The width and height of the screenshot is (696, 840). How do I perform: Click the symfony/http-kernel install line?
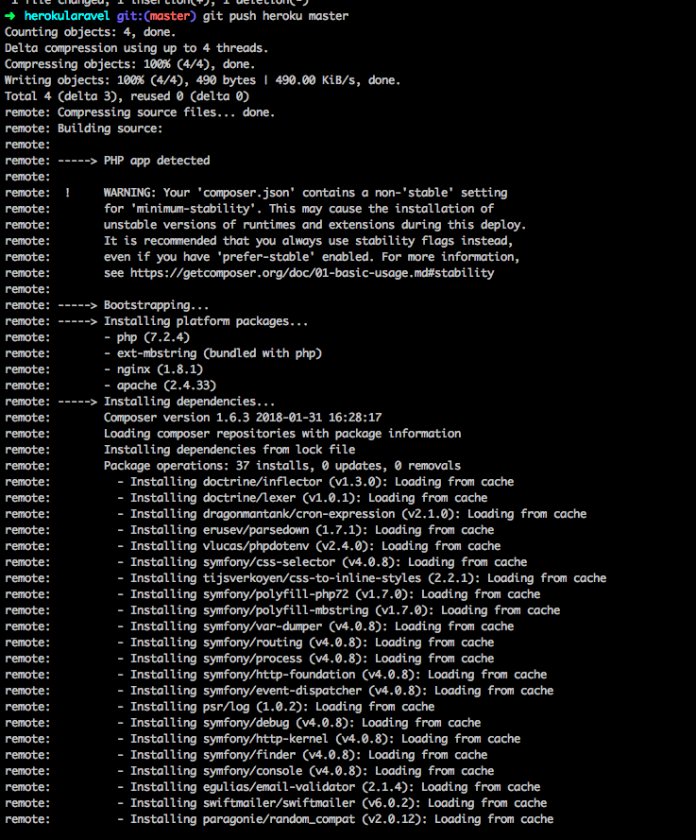click(325, 739)
